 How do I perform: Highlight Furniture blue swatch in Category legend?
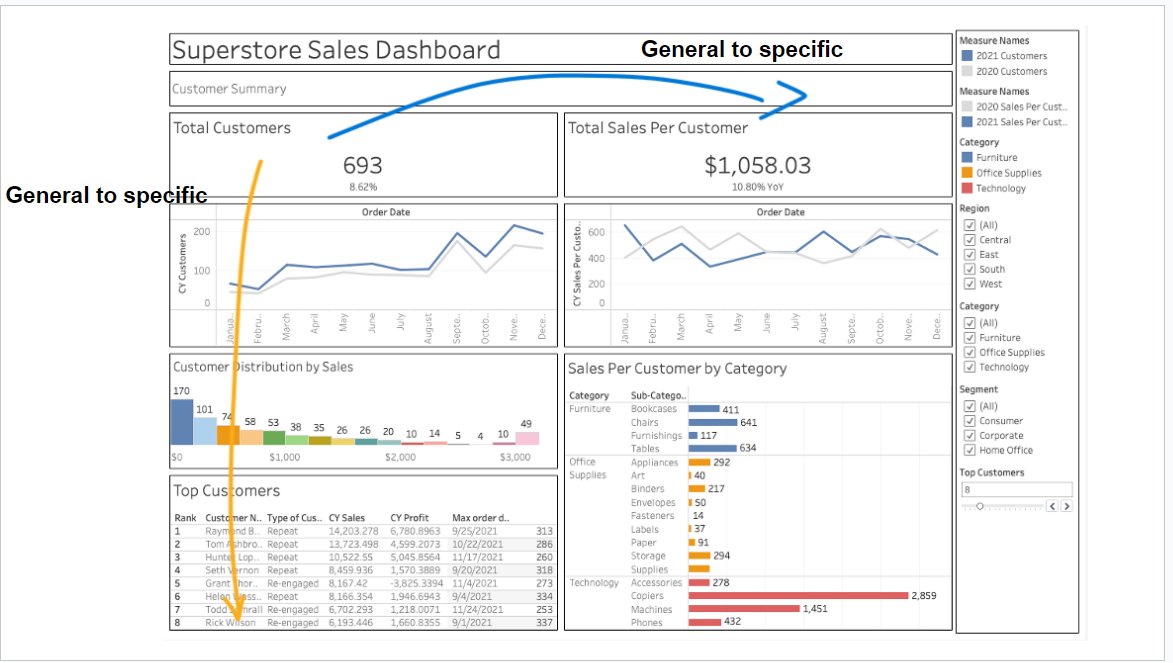coord(967,157)
